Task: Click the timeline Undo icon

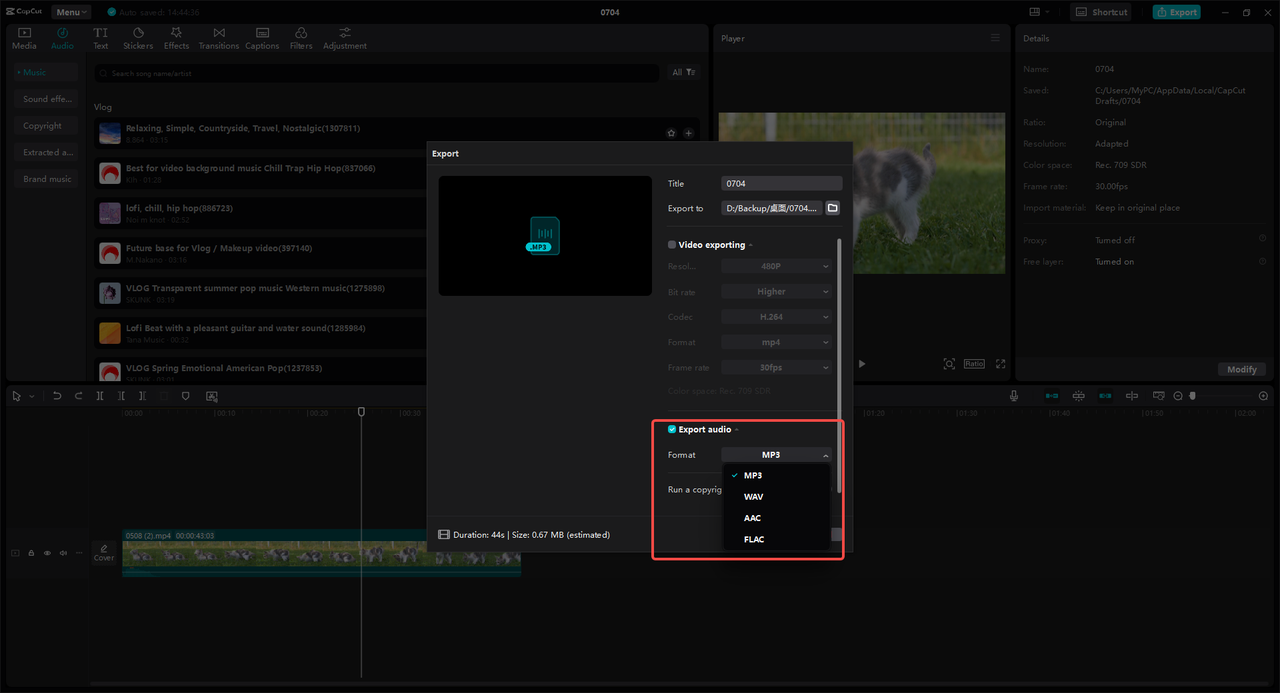Action: 57,396
